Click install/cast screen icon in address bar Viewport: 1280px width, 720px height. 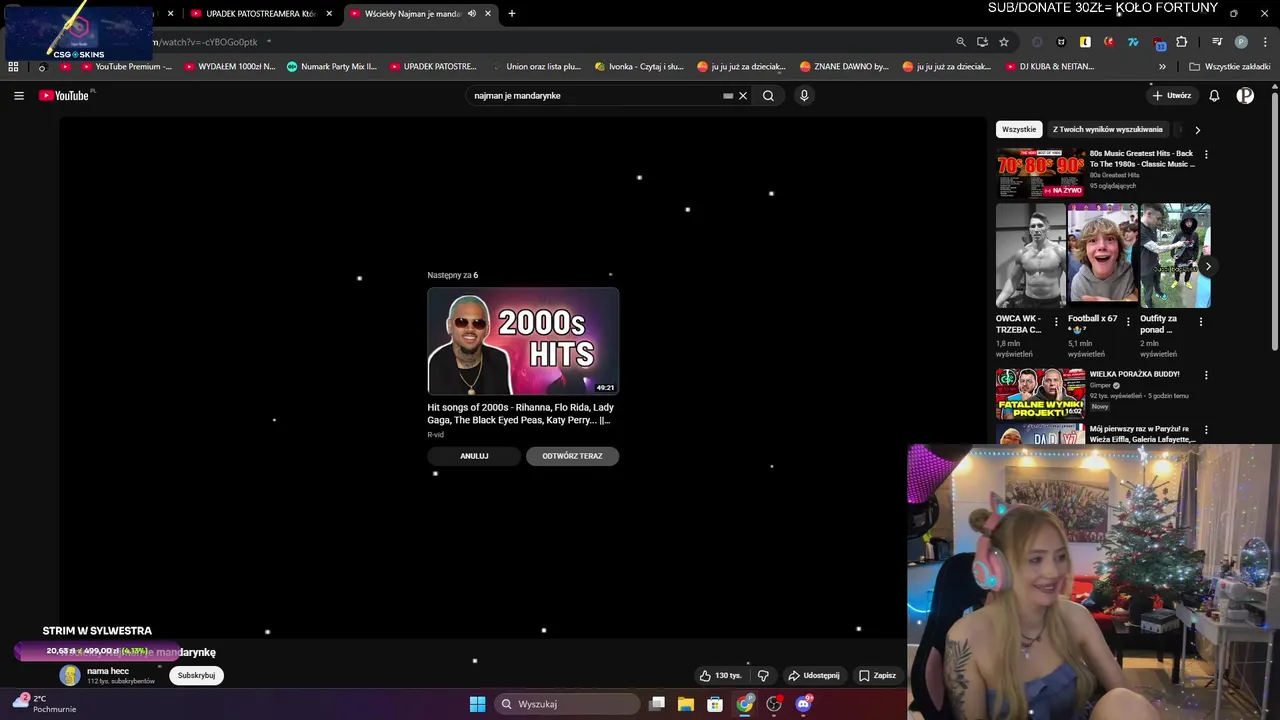coord(982,42)
